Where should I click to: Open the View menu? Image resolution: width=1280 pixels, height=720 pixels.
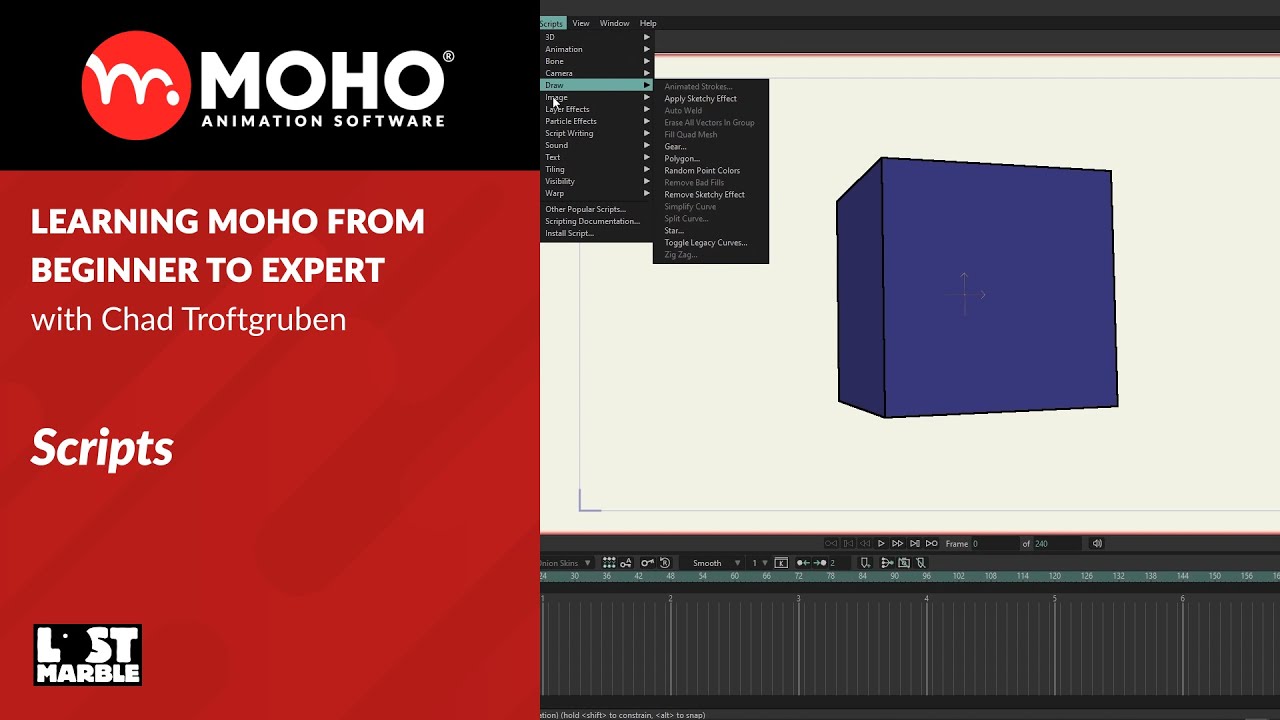pyautogui.click(x=581, y=23)
